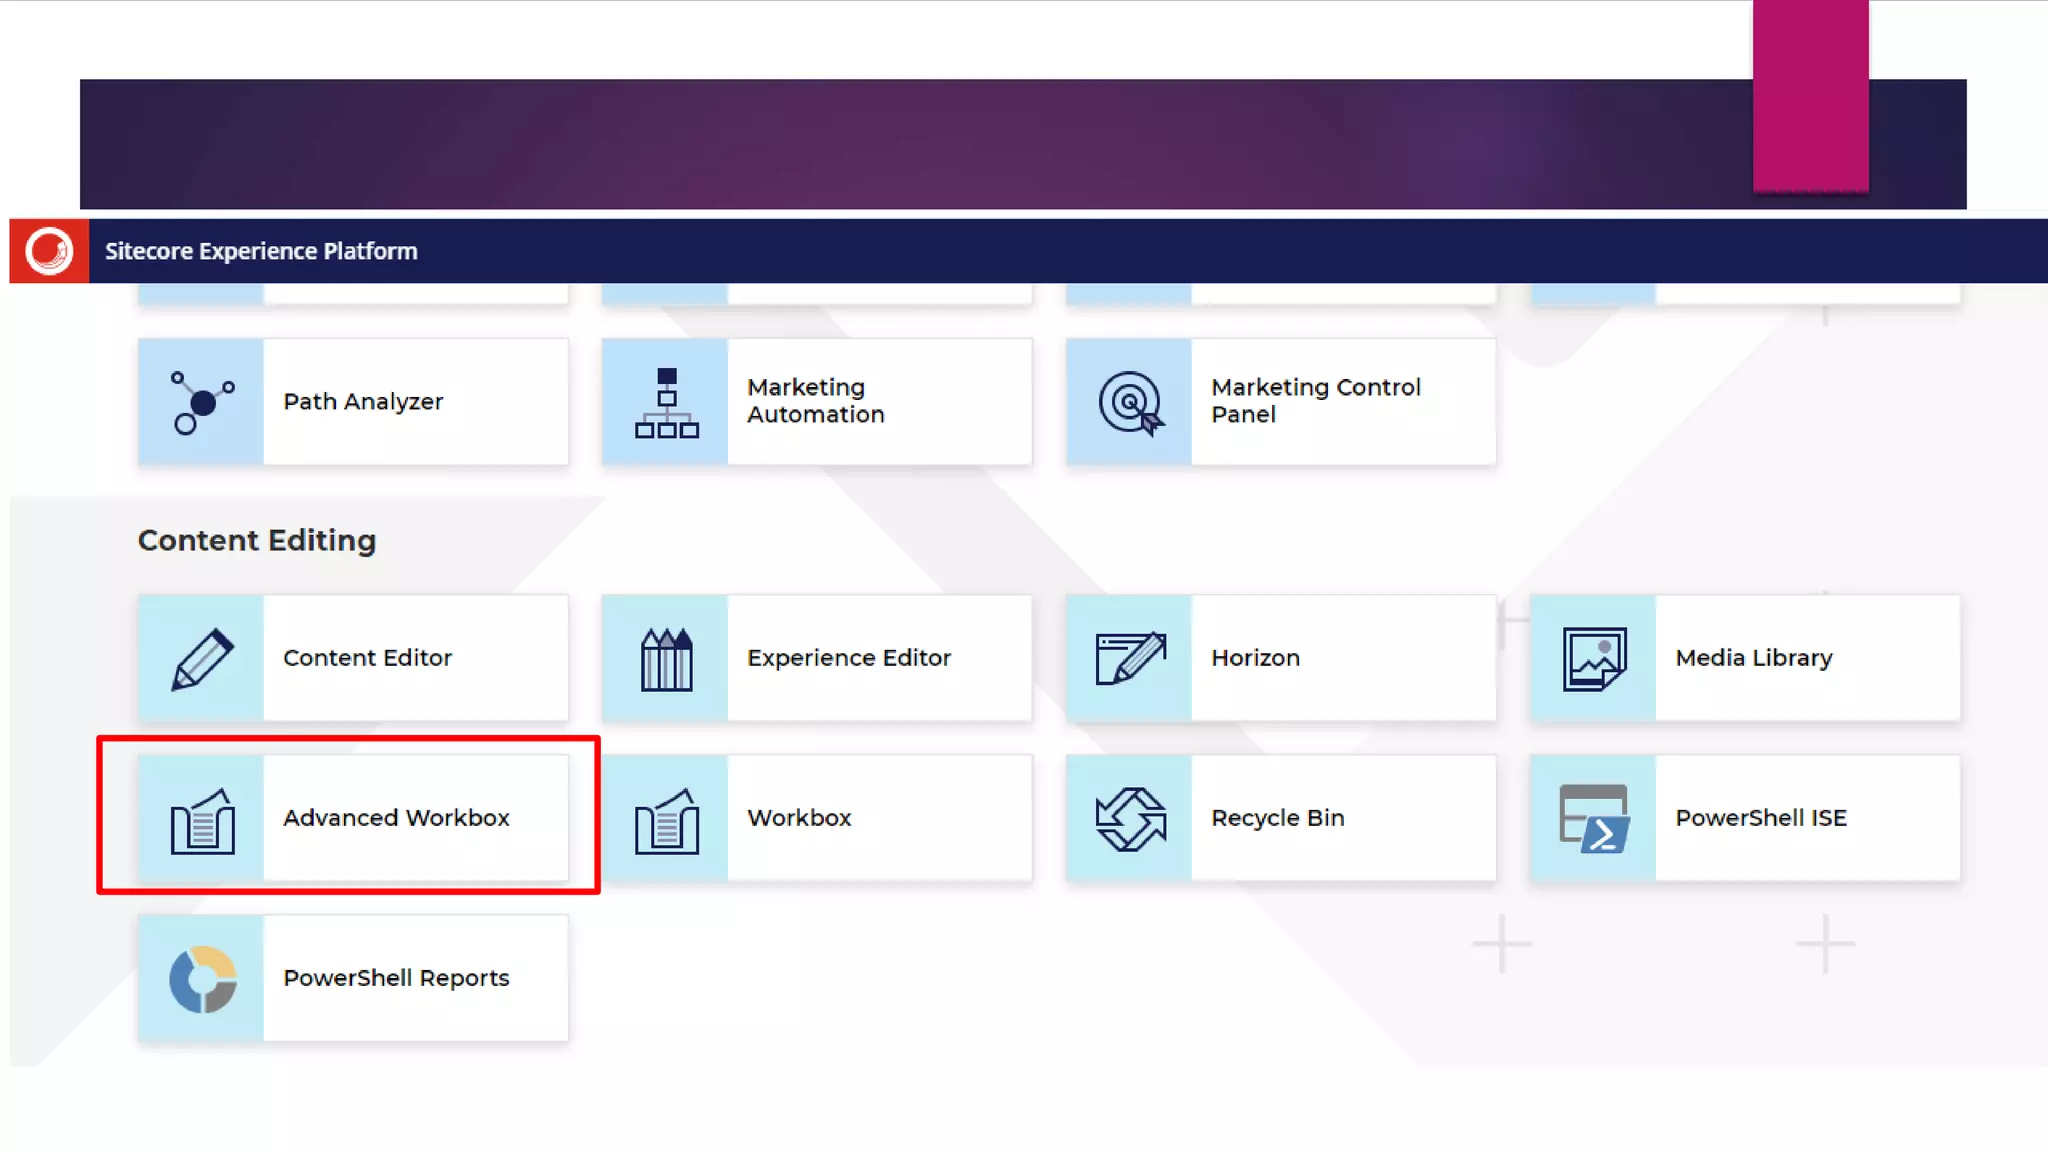Screen dimensions: 2048x1152
Task: Launch PowerShell ISE from its label
Action: click(x=1760, y=818)
